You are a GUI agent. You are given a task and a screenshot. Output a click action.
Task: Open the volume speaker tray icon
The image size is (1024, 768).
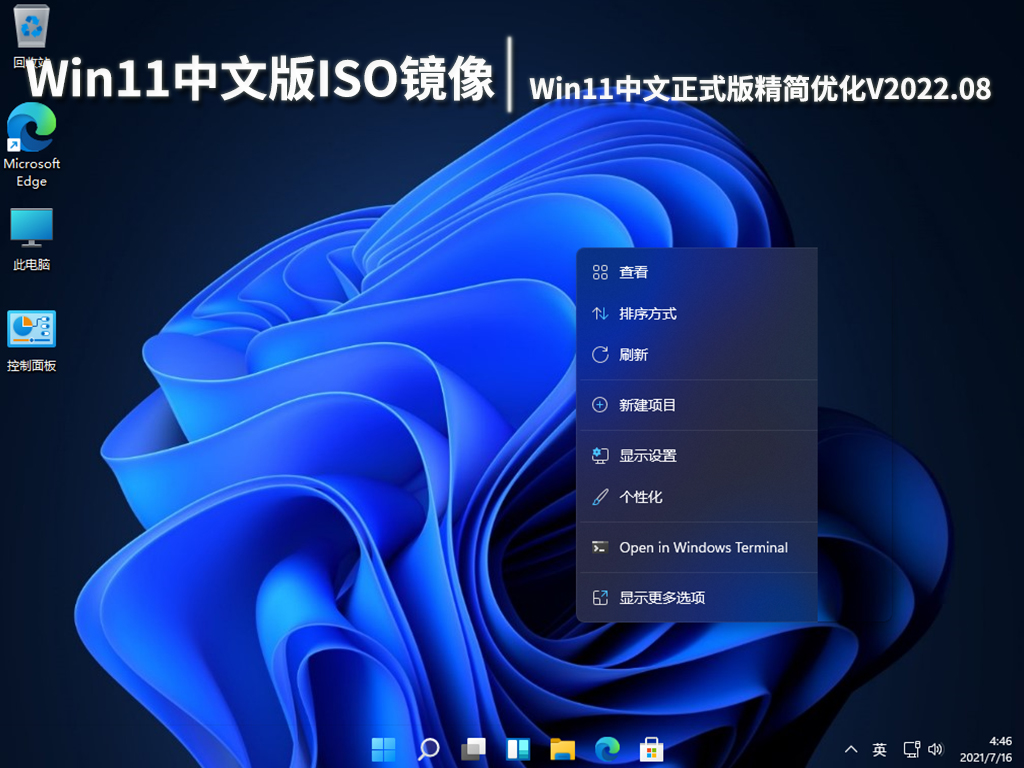click(x=935, y=749)
